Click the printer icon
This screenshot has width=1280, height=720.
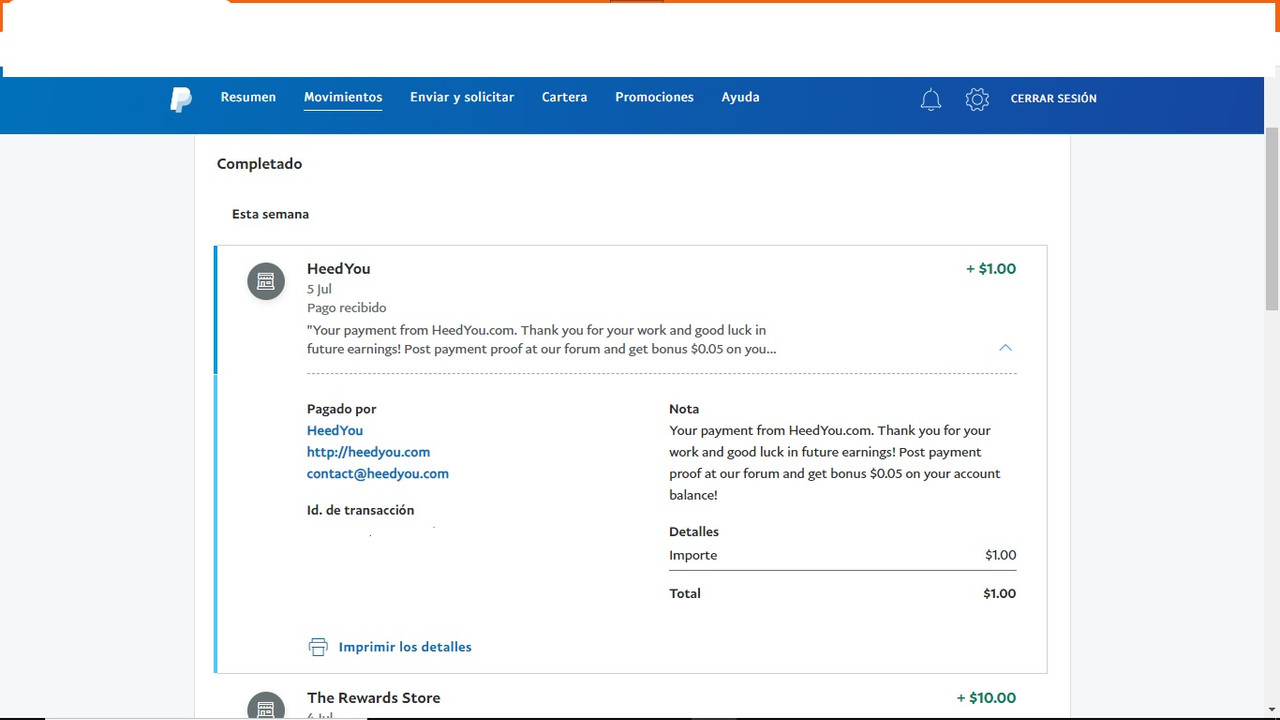click(x=318, y=647)
